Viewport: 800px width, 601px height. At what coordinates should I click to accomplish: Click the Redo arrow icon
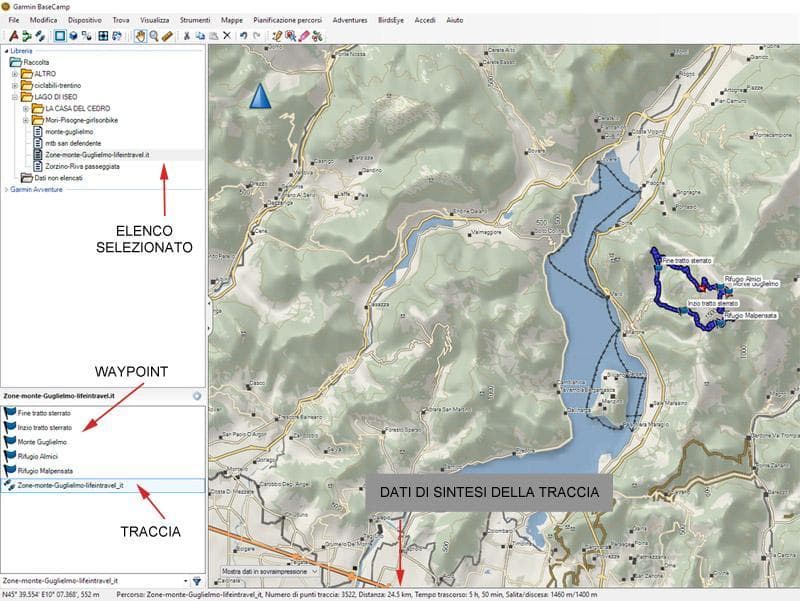(x=257, y=36)
